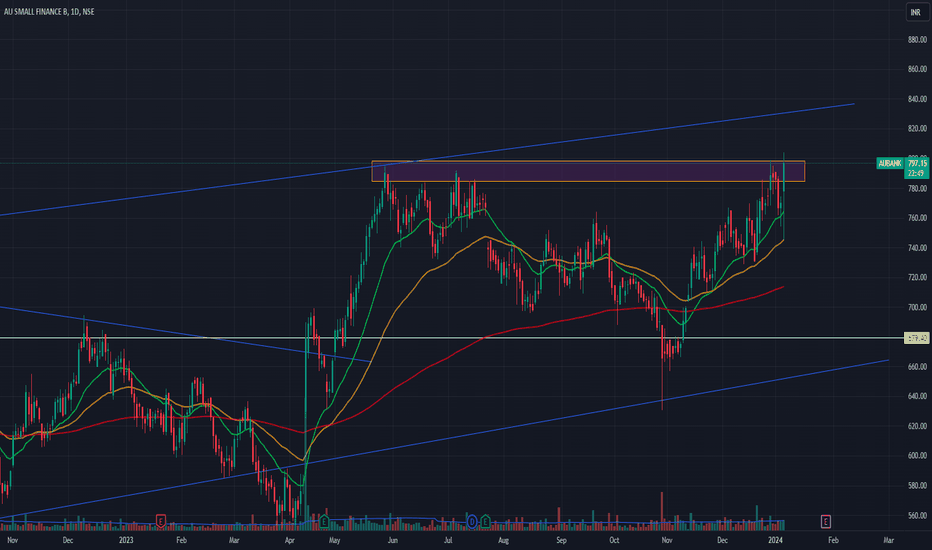Image resolution: width=932 pixels, height=550 pixels.
Task: Click the AUBANK price line label
Action: coord(890,163)
